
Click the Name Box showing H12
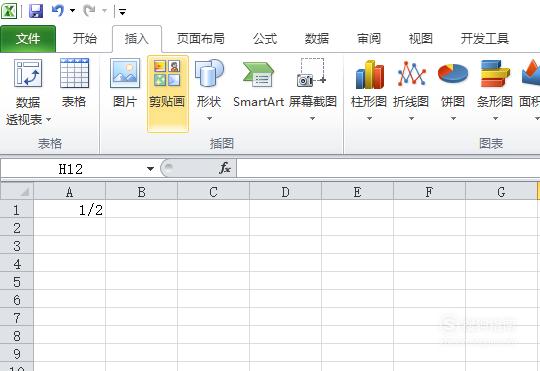click(71, 169)
